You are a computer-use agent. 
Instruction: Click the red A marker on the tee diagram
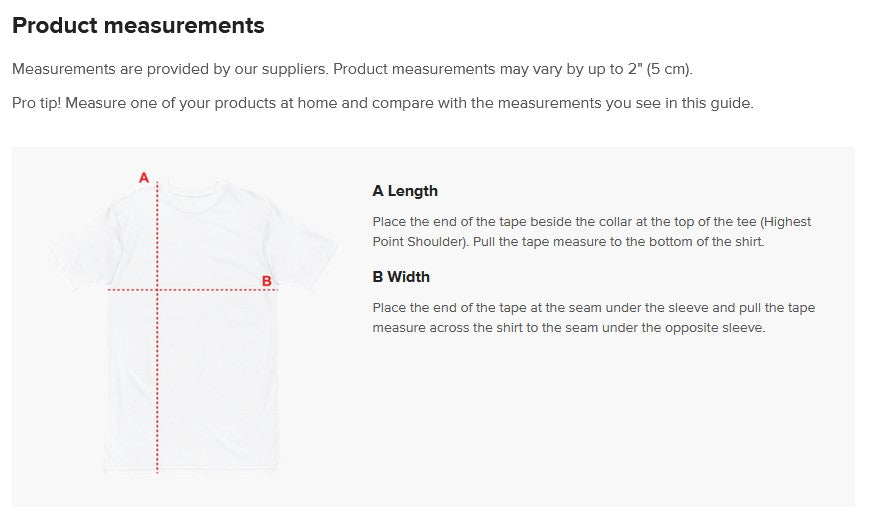[x=144, y=178]
